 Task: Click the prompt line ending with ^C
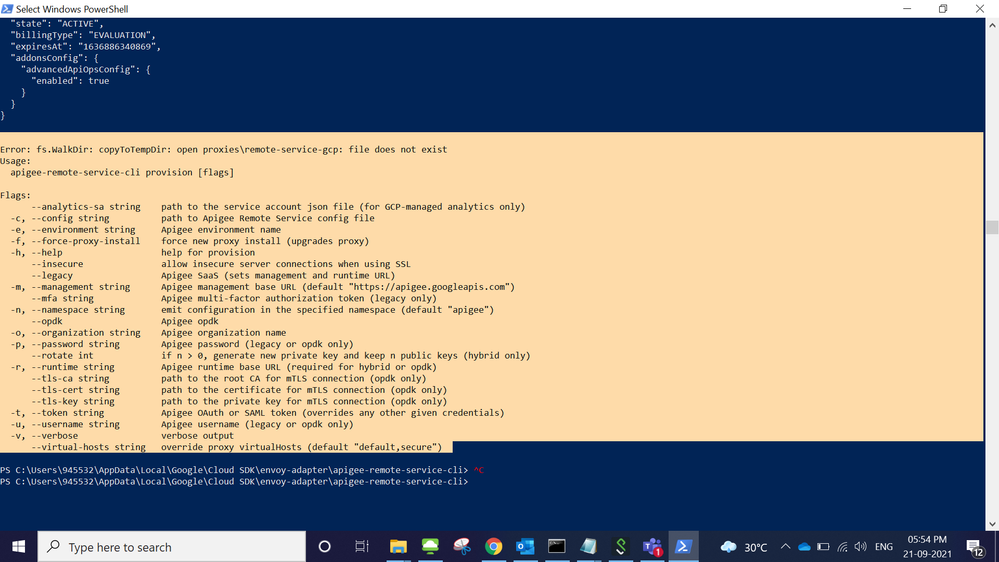242,471
